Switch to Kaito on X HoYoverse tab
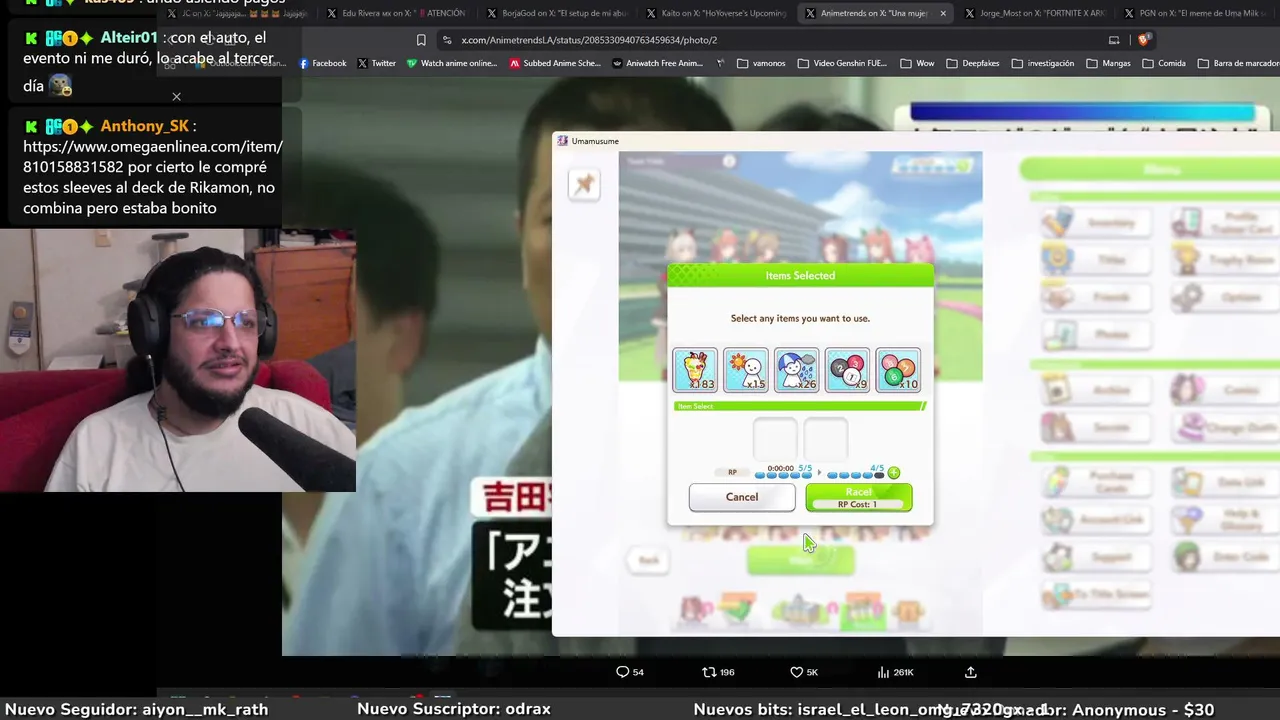 point(715,13)
